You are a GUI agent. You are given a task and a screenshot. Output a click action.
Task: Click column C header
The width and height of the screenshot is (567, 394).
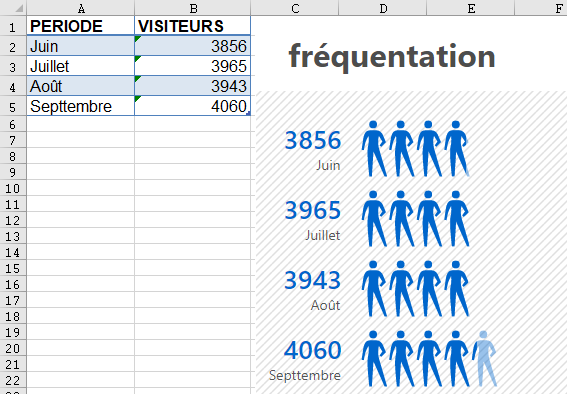(295, 8)
